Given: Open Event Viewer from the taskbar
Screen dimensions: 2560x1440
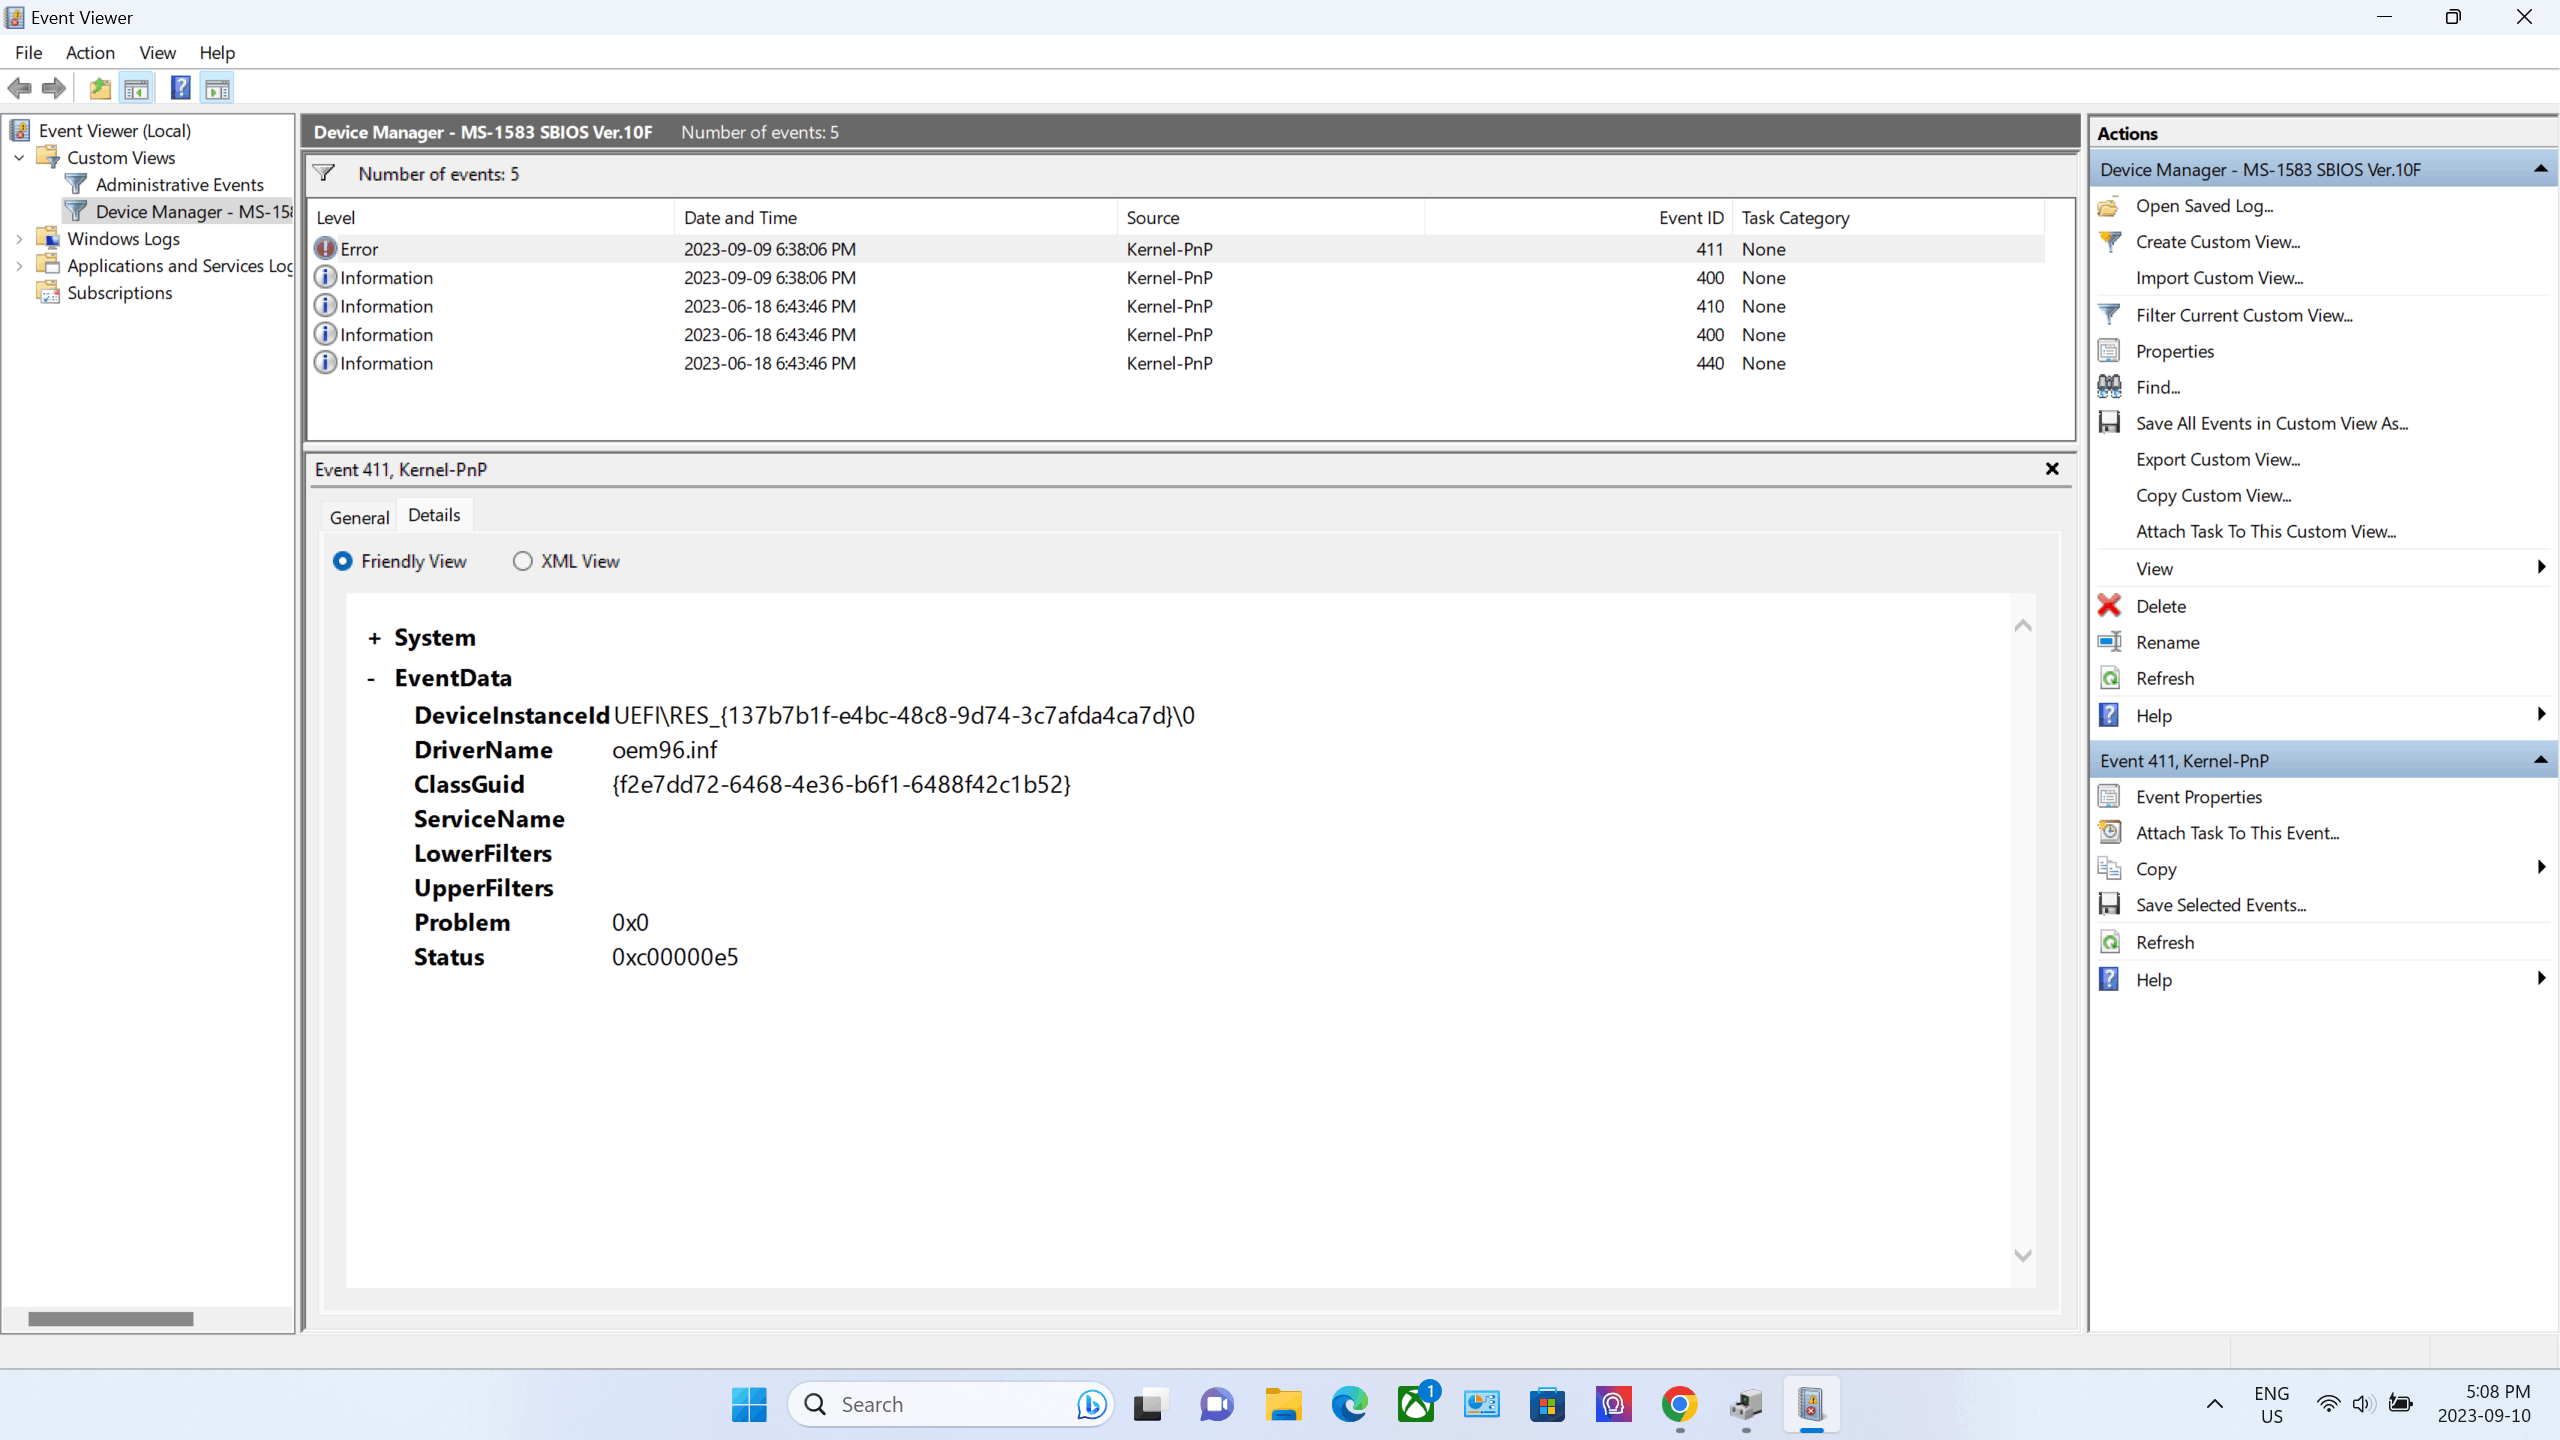Looking at the screenshot, I should [x=1811, y=1404].
